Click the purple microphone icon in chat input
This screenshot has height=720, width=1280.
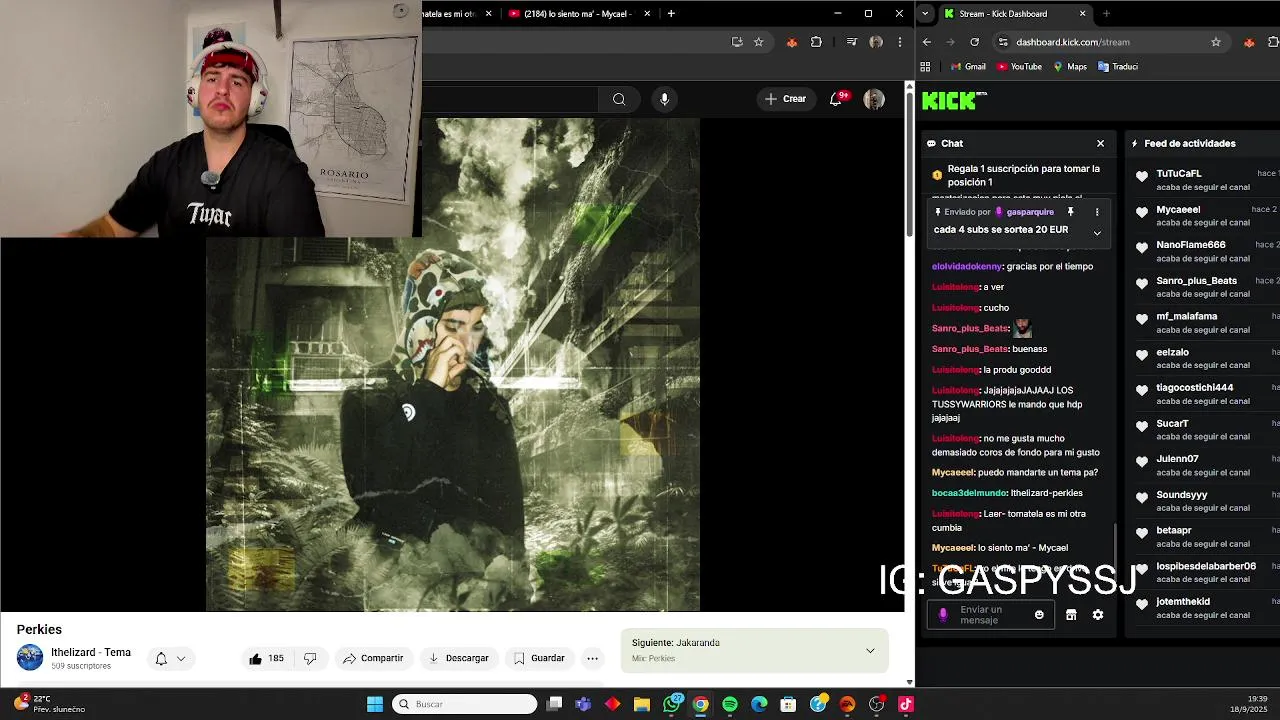(x=942, y=615)
